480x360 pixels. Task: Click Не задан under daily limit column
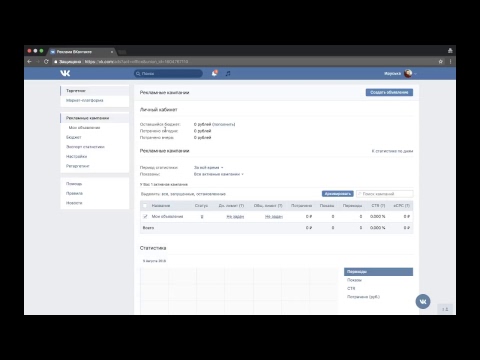click(235, 217)
